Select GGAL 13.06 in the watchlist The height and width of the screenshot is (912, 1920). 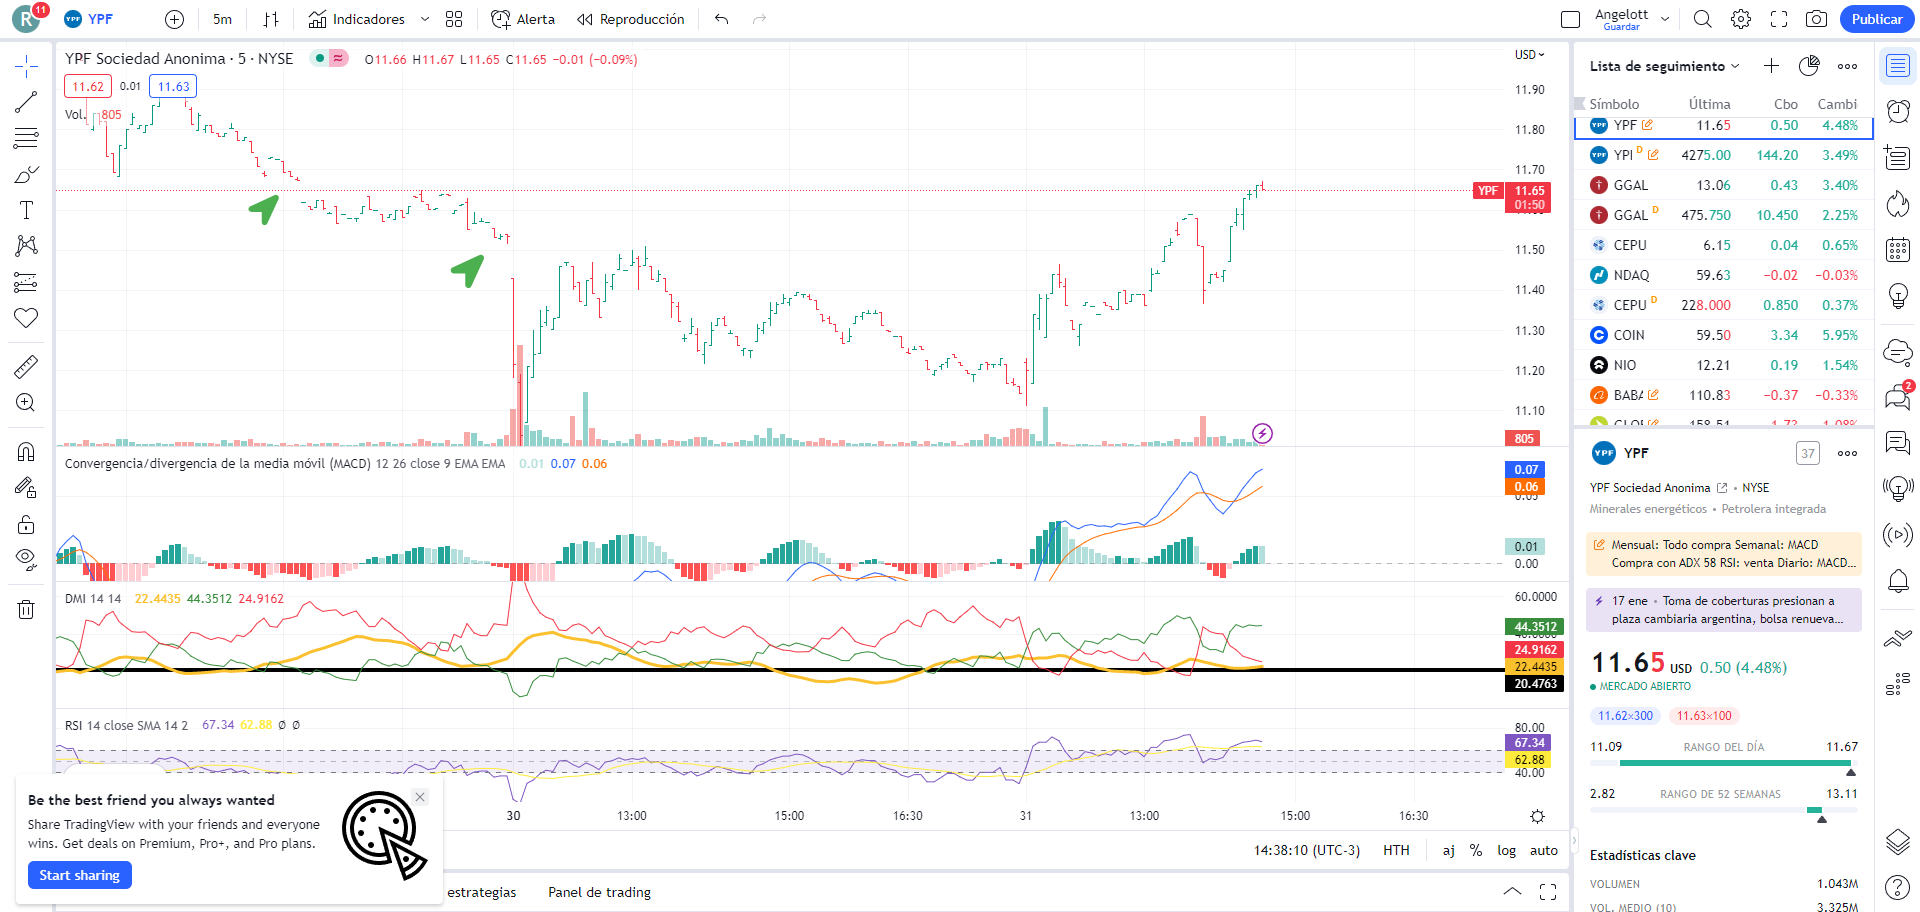pyautogui.click(x=1724, y=185)
